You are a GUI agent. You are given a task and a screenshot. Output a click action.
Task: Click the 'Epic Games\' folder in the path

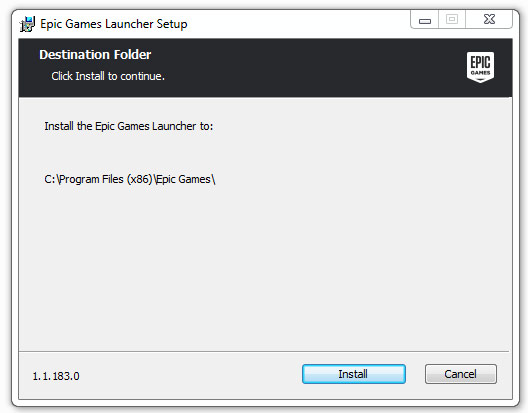[x=186, y=179]
